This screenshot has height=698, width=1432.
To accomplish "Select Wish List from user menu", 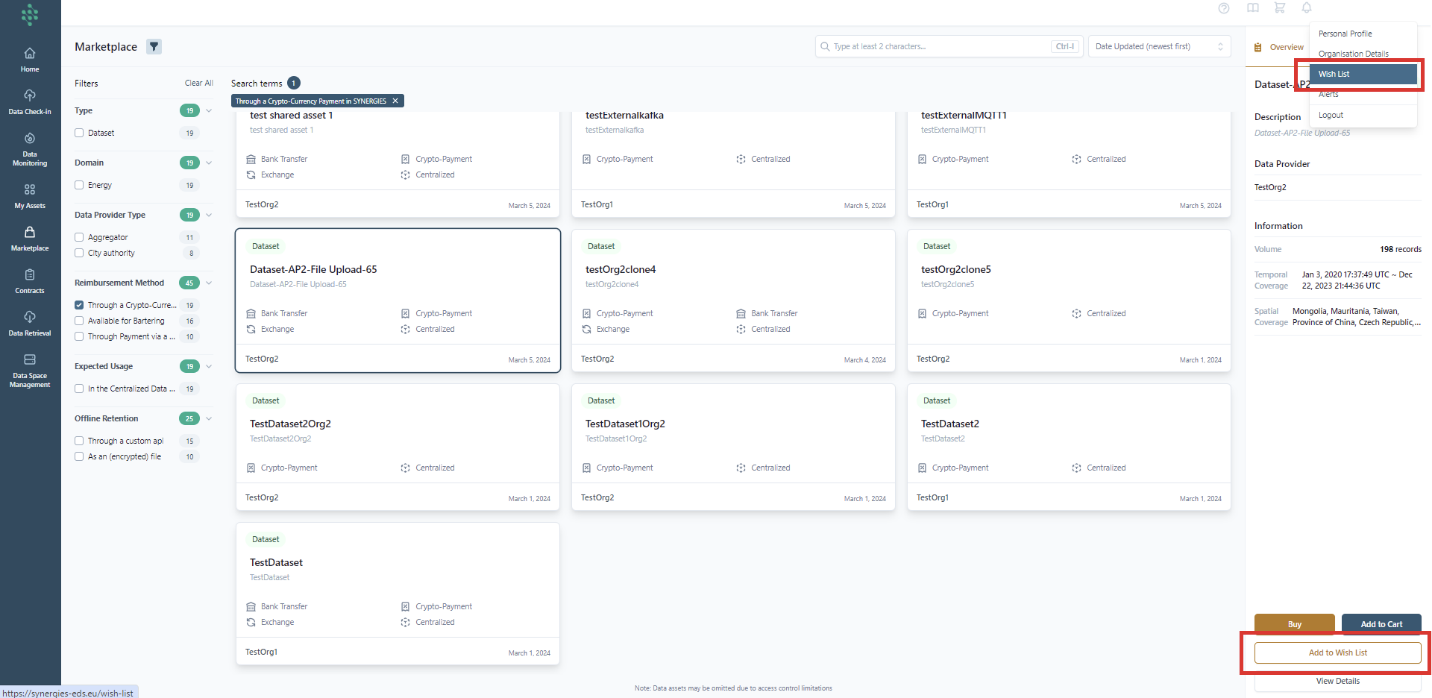I will pyautogui.click(x=1356, y=74).
